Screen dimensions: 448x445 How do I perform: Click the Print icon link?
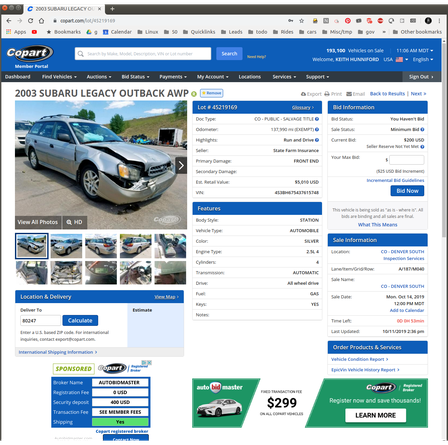pos(333,94)
